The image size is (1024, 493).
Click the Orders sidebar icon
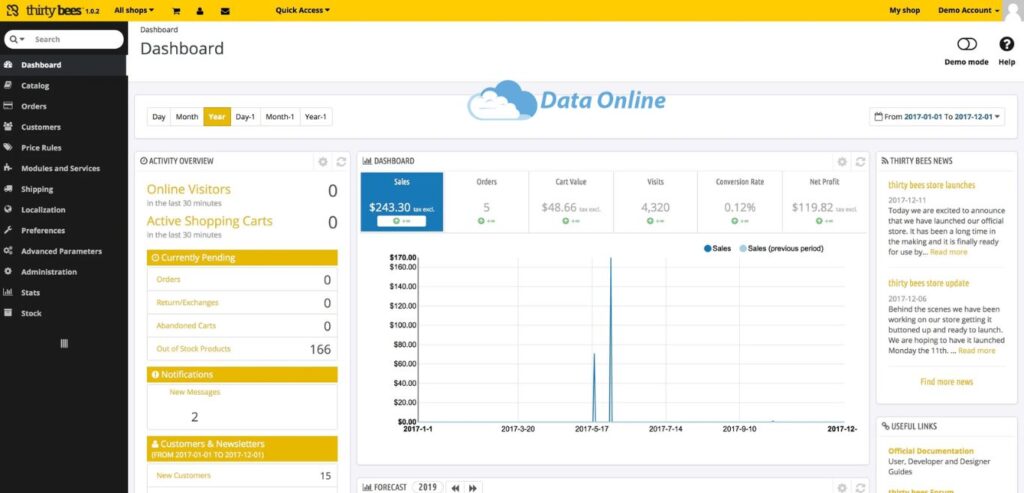pos(8,106)
